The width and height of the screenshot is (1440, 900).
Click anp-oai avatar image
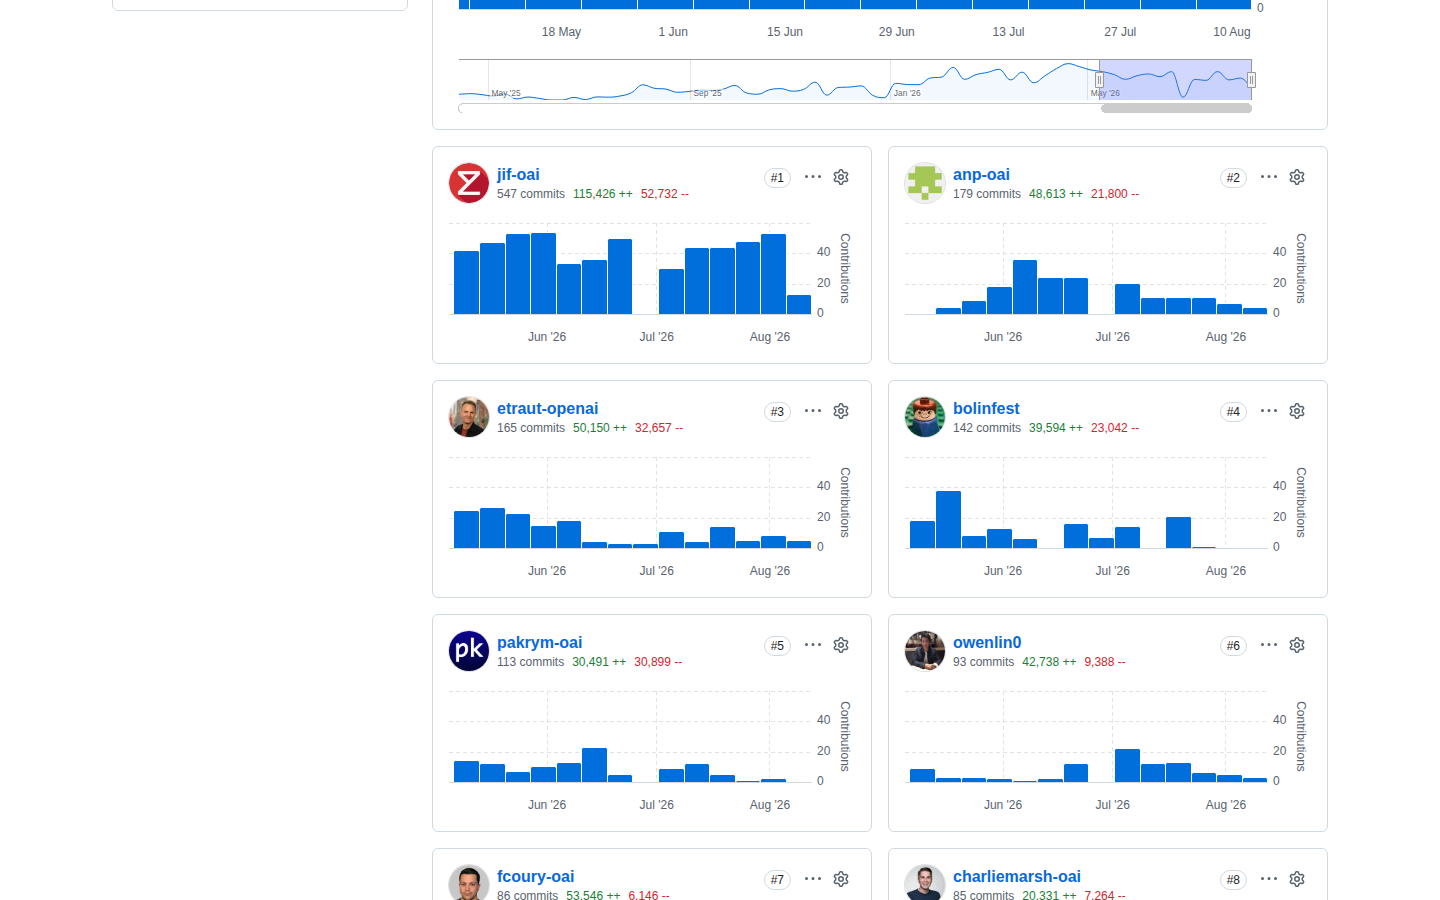pos(925,183)
